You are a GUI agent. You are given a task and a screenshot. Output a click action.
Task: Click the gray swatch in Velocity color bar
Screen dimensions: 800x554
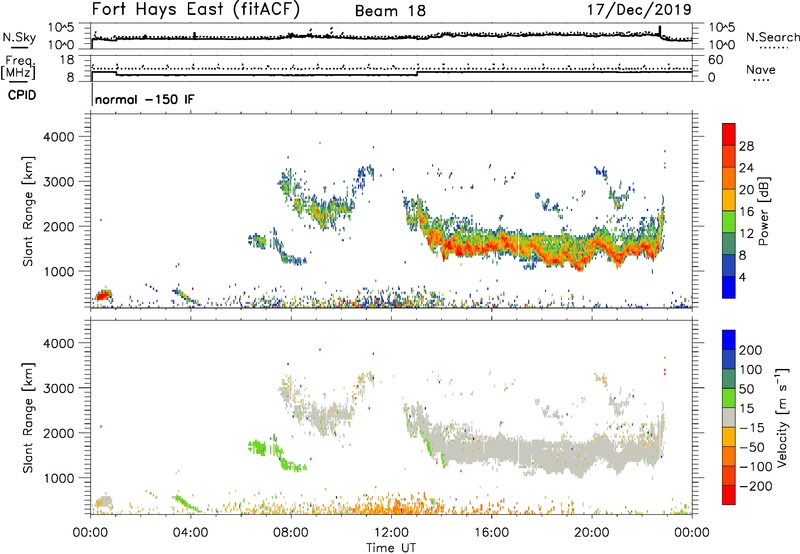pos(729,418)
